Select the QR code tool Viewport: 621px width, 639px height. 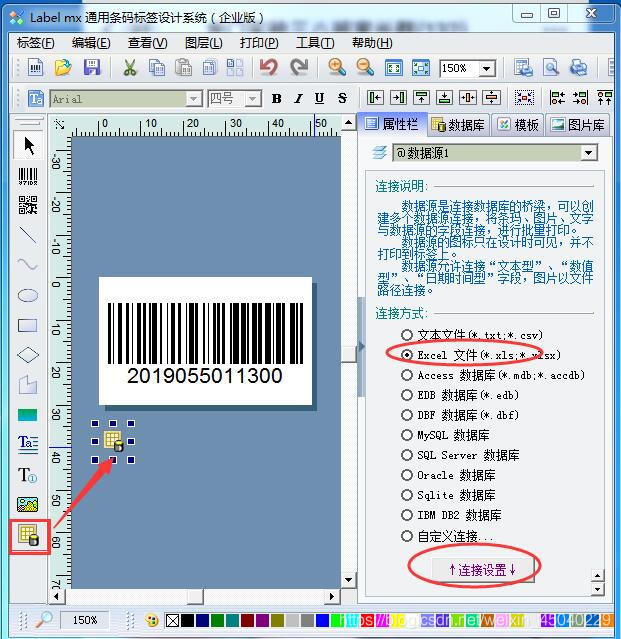(28, 205)
